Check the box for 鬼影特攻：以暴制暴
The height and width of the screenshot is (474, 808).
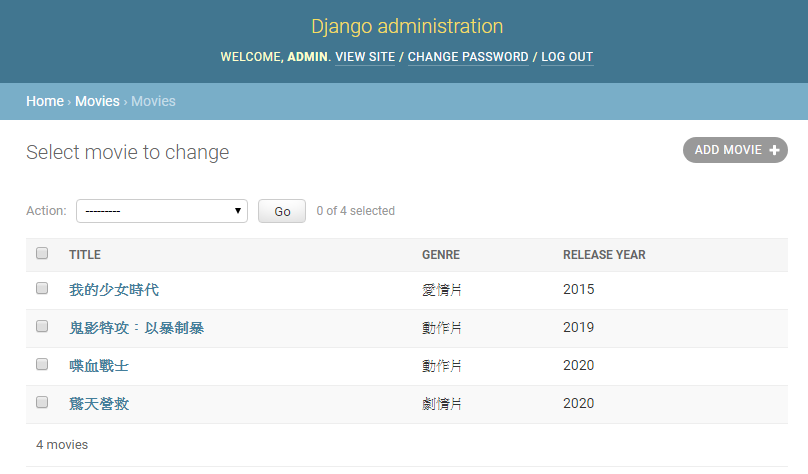(x=42, y=326)
